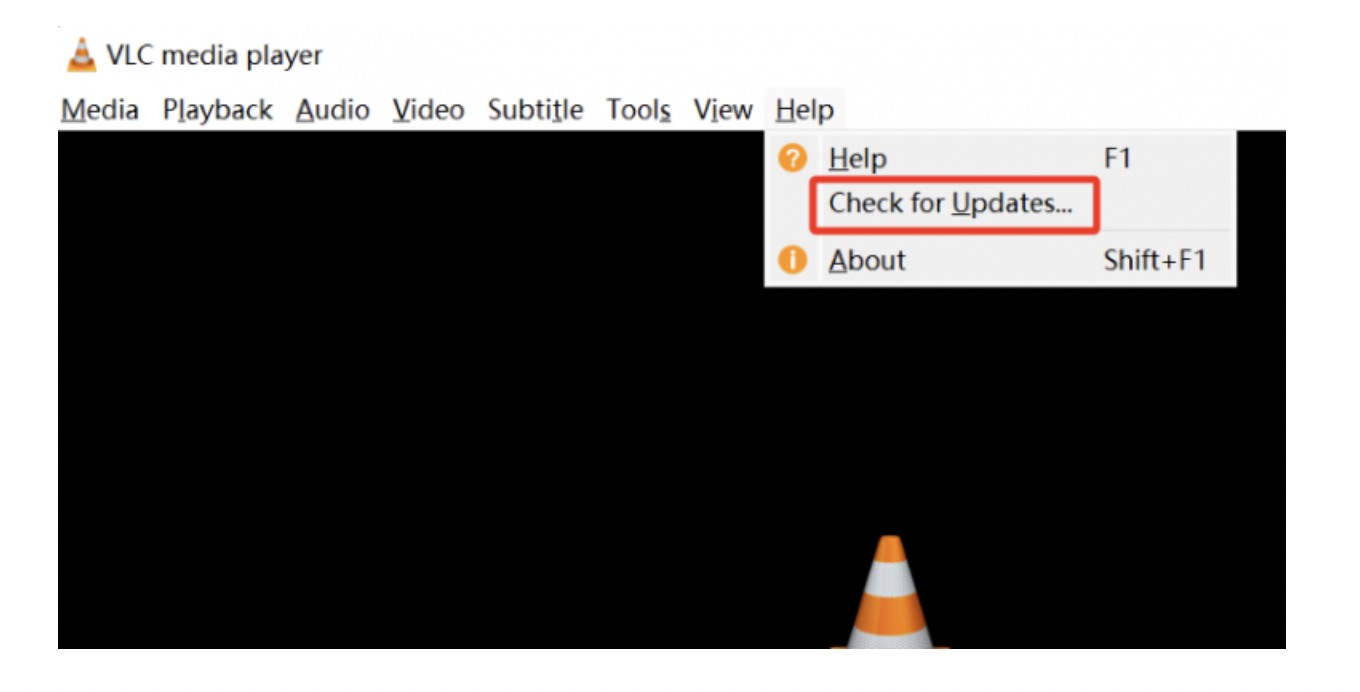Open the View menu

pyautogui.click(x=723, y=110)
